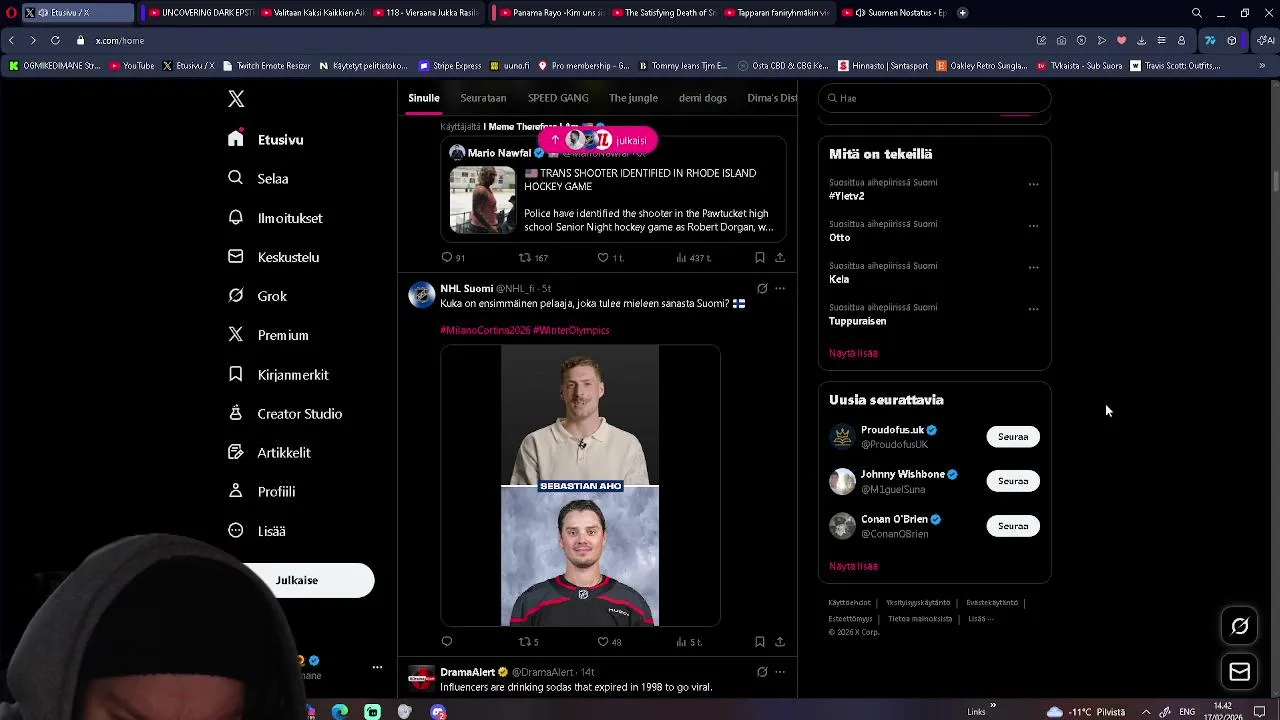This screenshot has height=720, width=1280.
Task: Open floating messages envelope button
Action: [x=1240, y=672]
